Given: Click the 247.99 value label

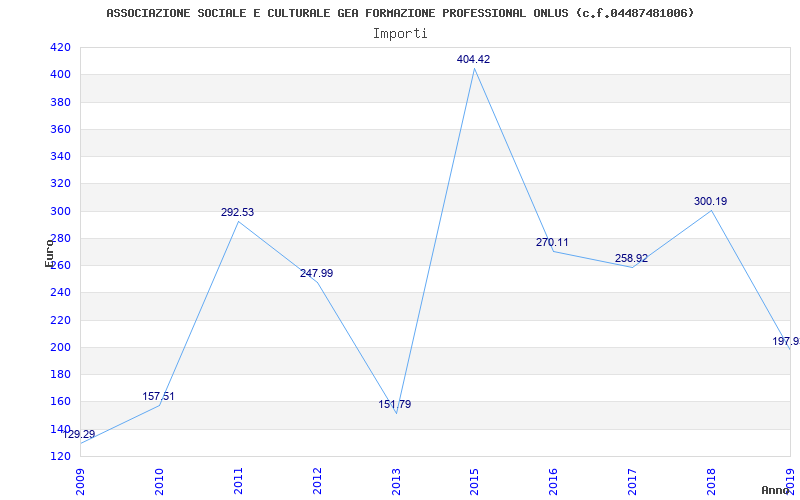Looking at the screenshot, I should click(x=316, y=273).
